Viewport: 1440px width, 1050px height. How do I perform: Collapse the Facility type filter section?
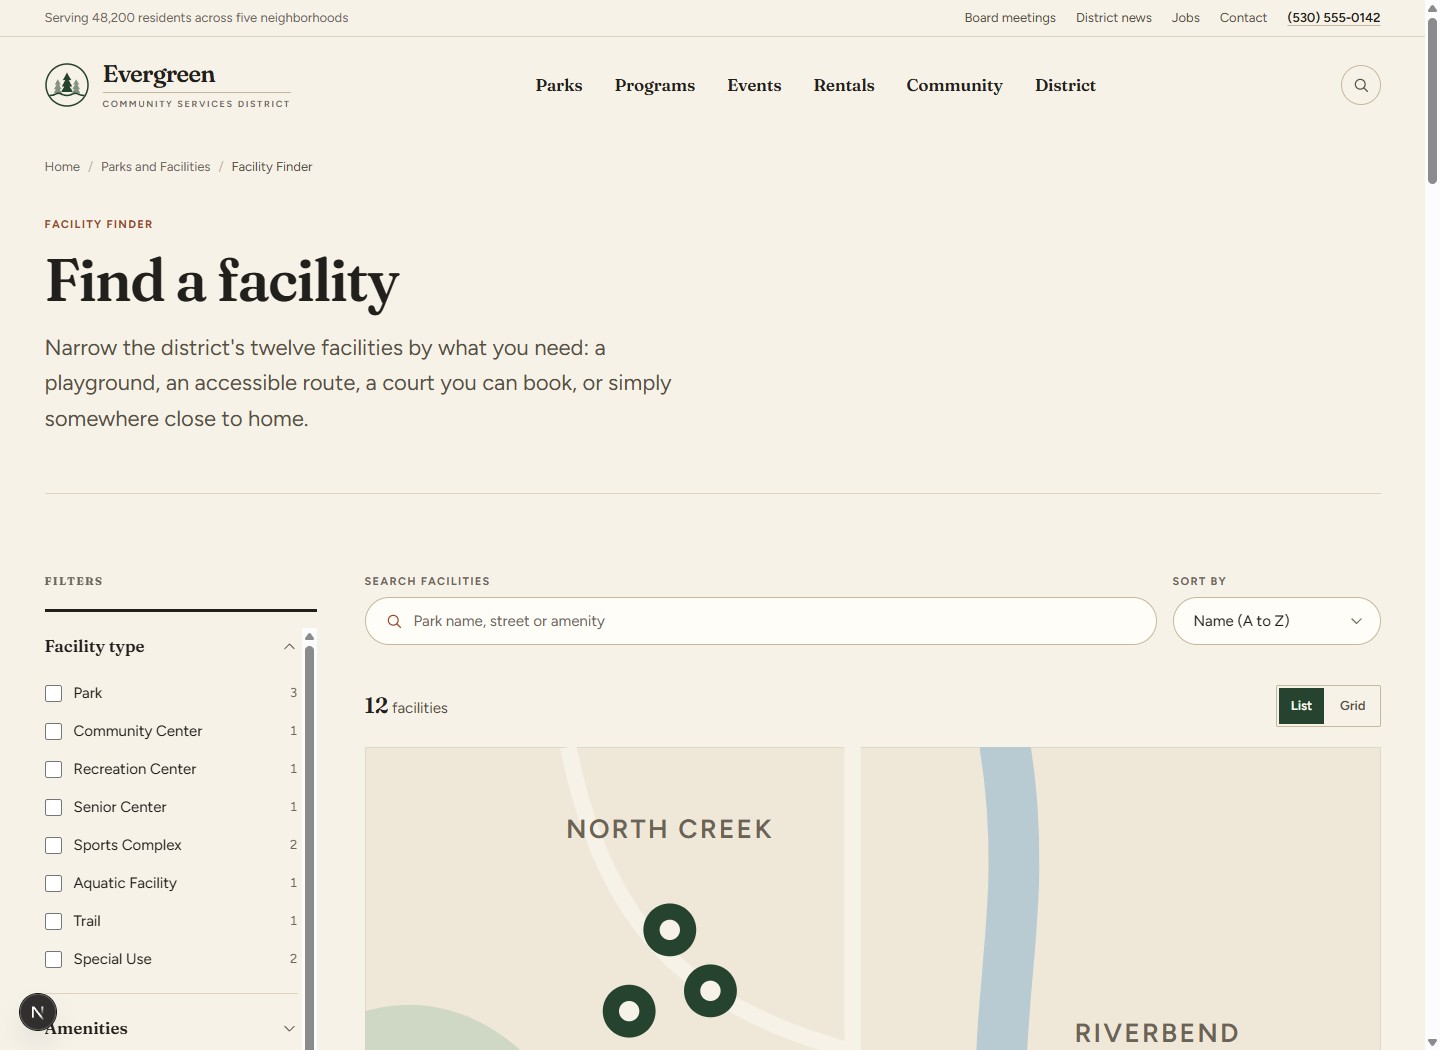click(171, 647)
